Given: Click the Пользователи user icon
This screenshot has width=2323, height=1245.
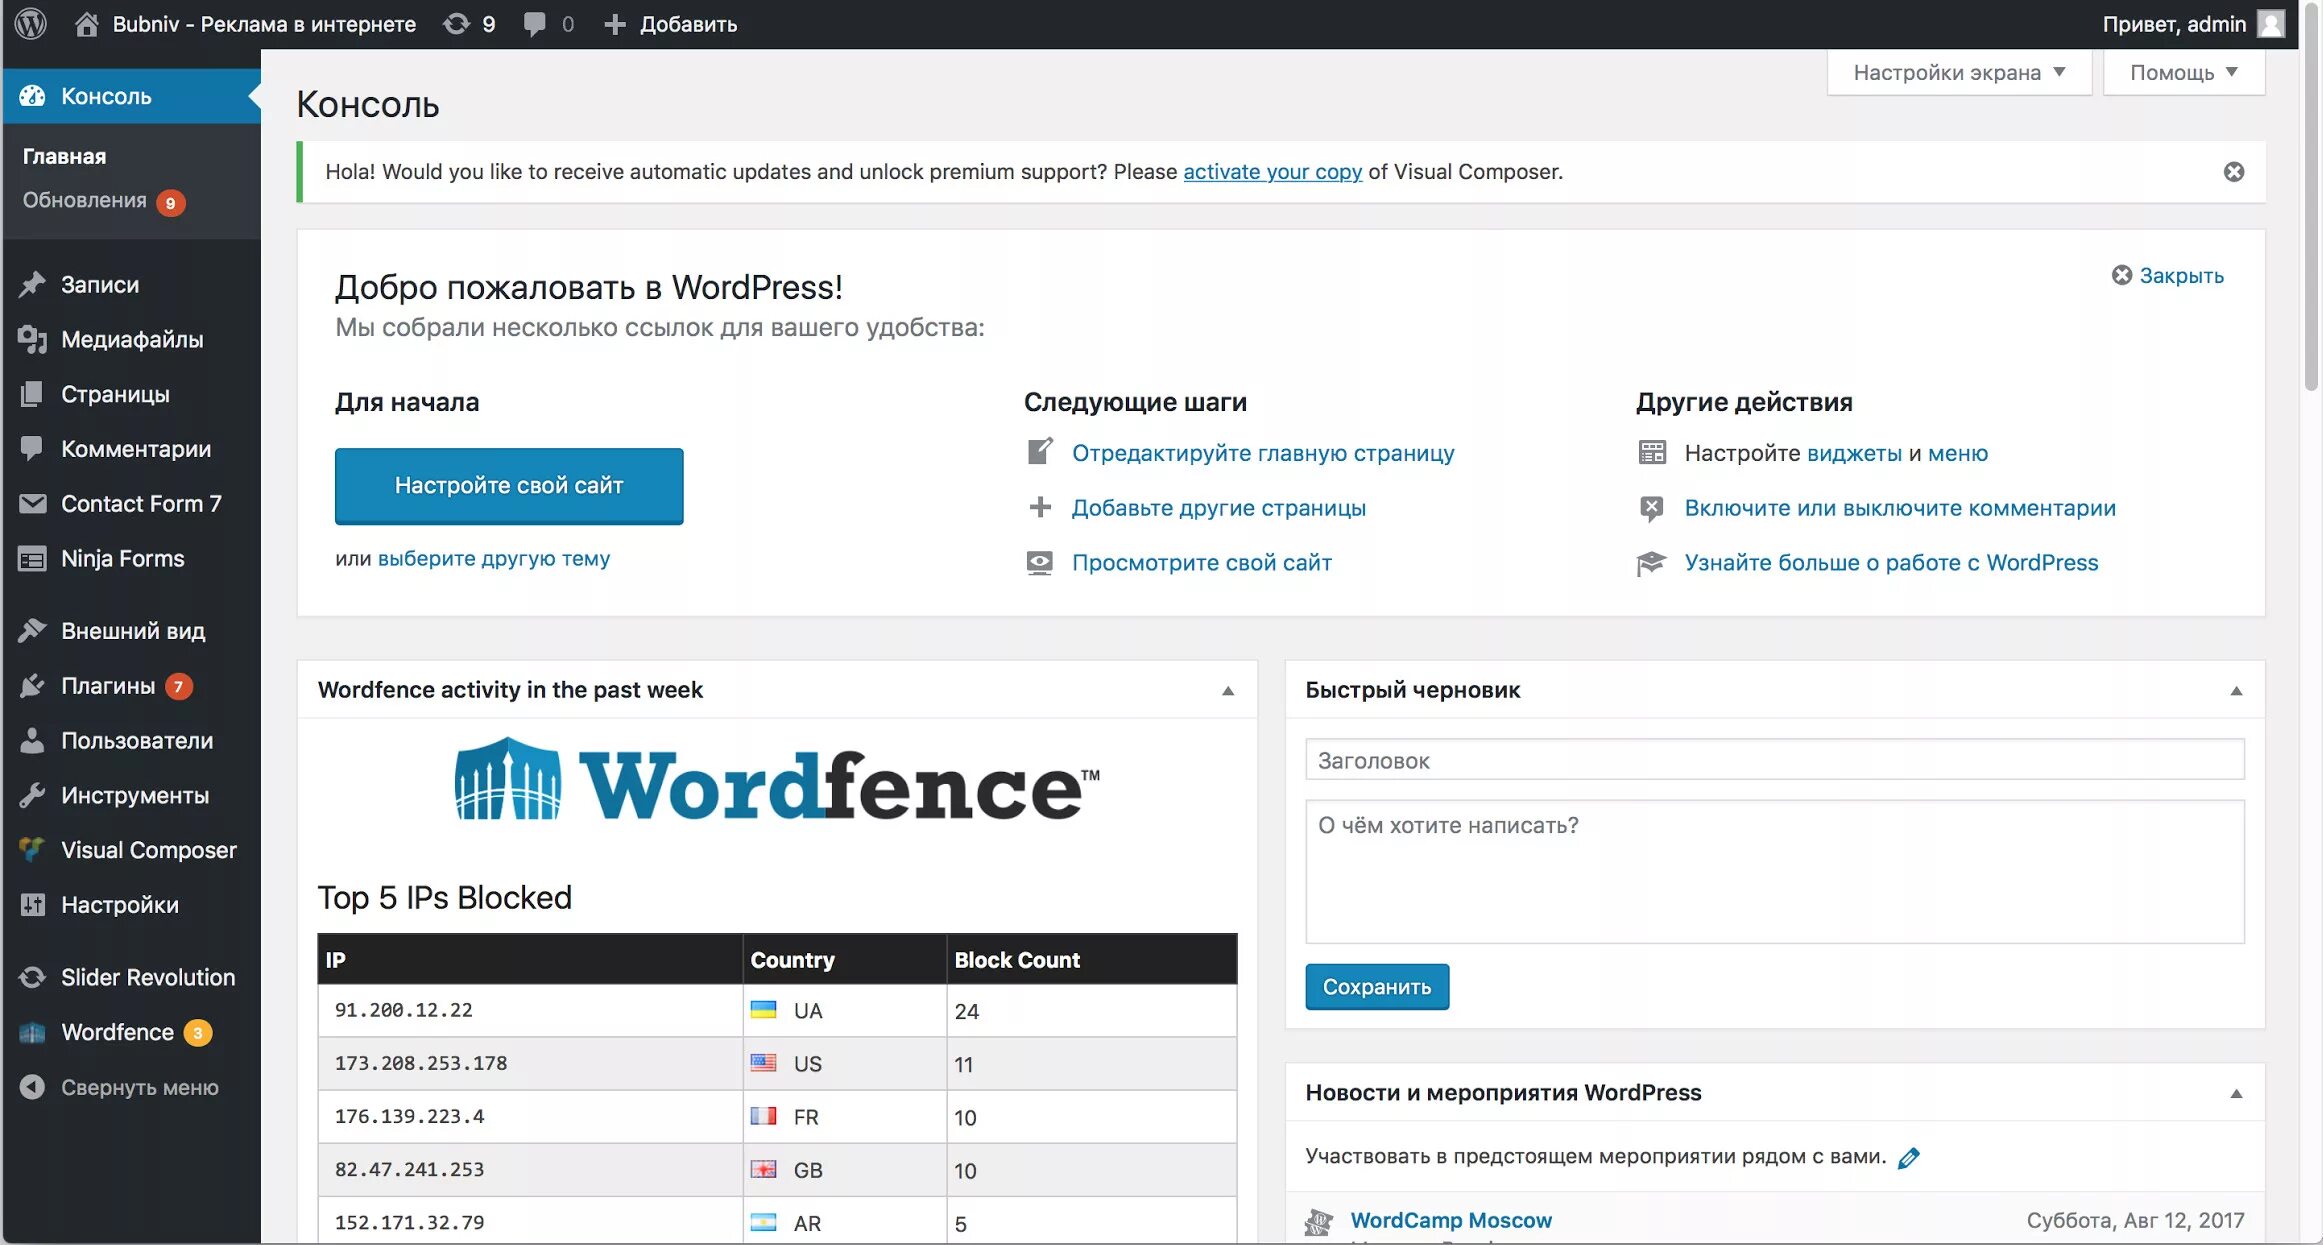Looking at the screenshot, I should pyautogui.click(x=32, y=740).
